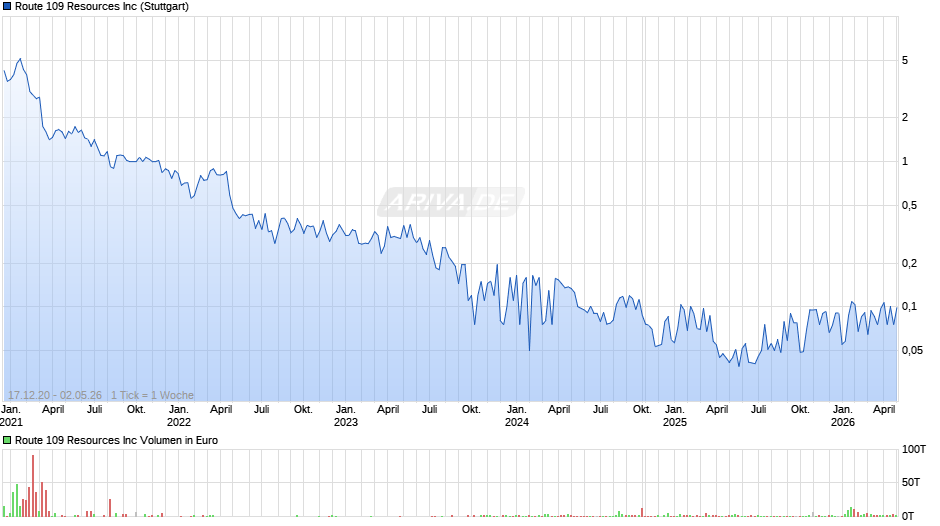Click the blue legend square for Route 109 Resources
Screen dimensions: 940x526
(x=7, y=7)
